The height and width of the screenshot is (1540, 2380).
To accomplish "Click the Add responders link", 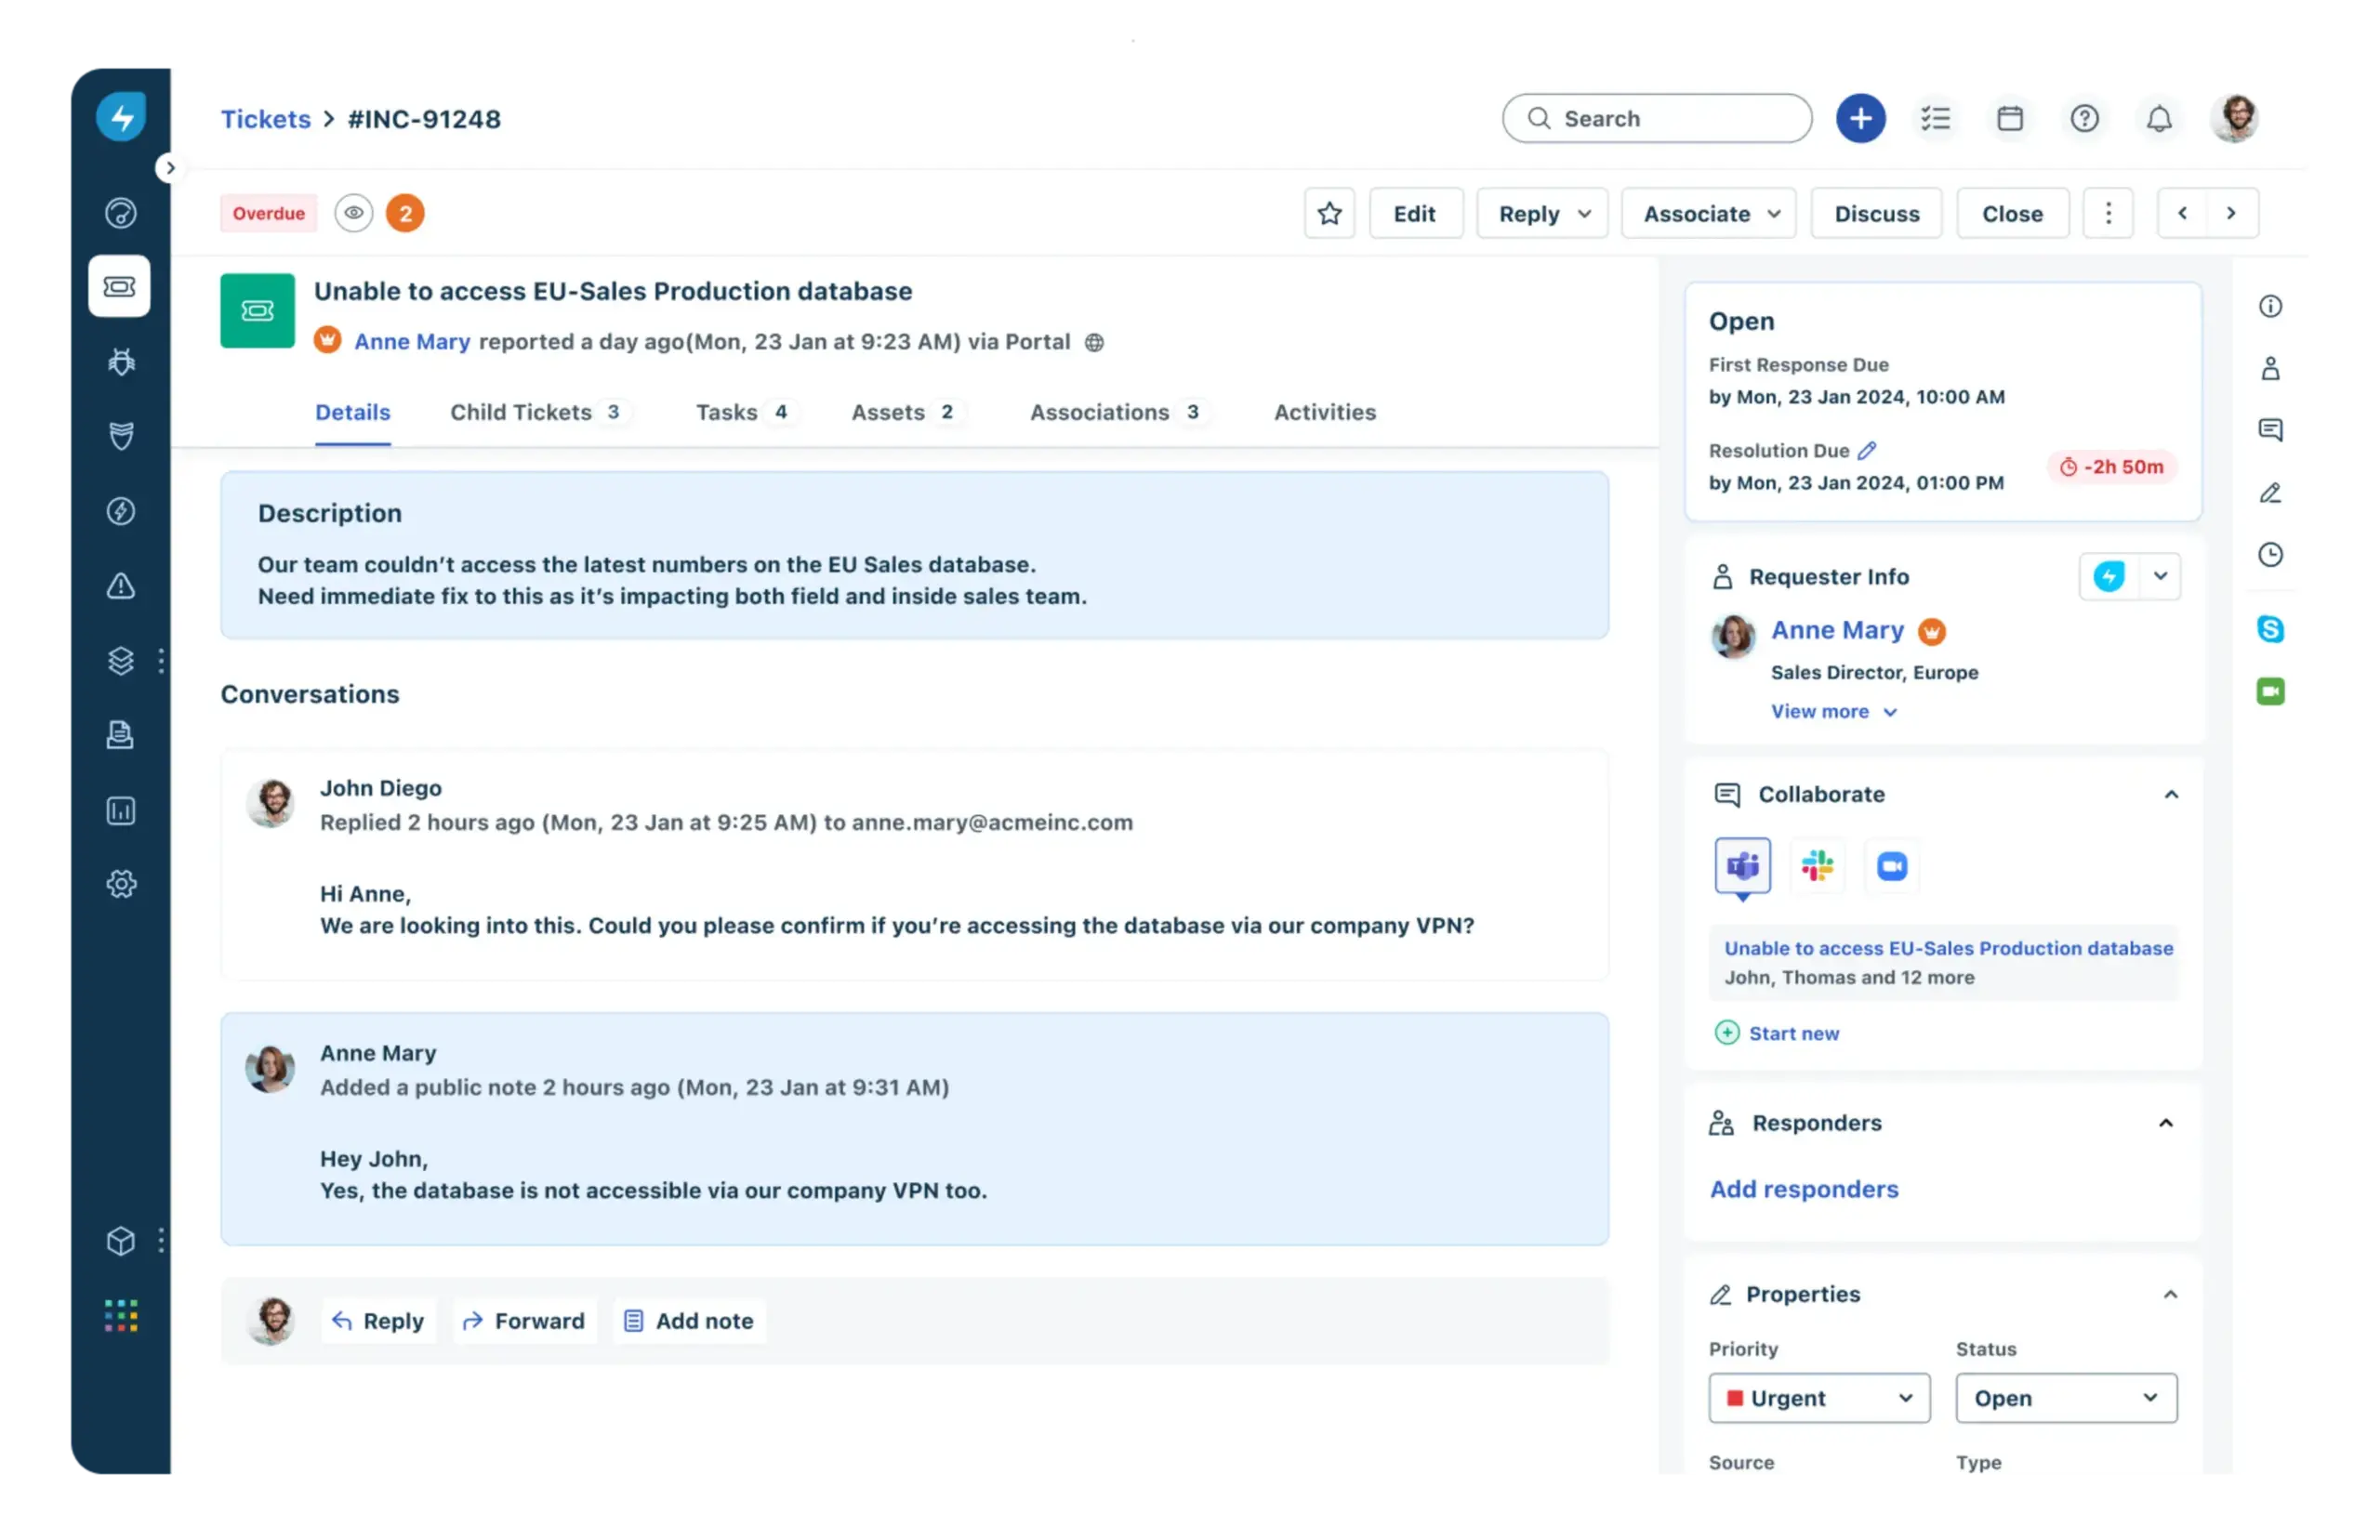I will 1803,1189.
